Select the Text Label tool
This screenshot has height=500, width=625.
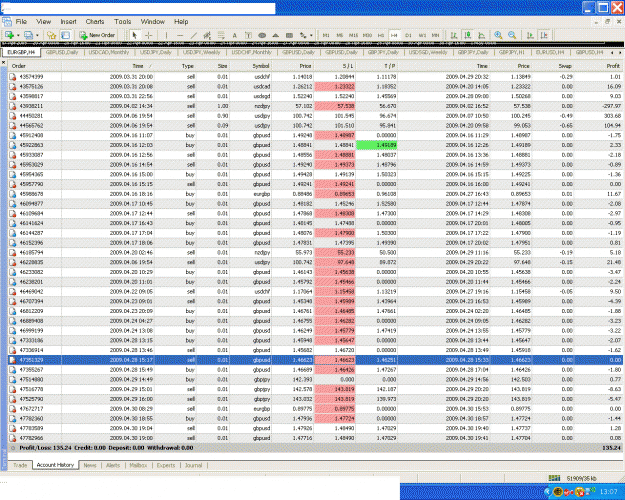pos(248,35)
